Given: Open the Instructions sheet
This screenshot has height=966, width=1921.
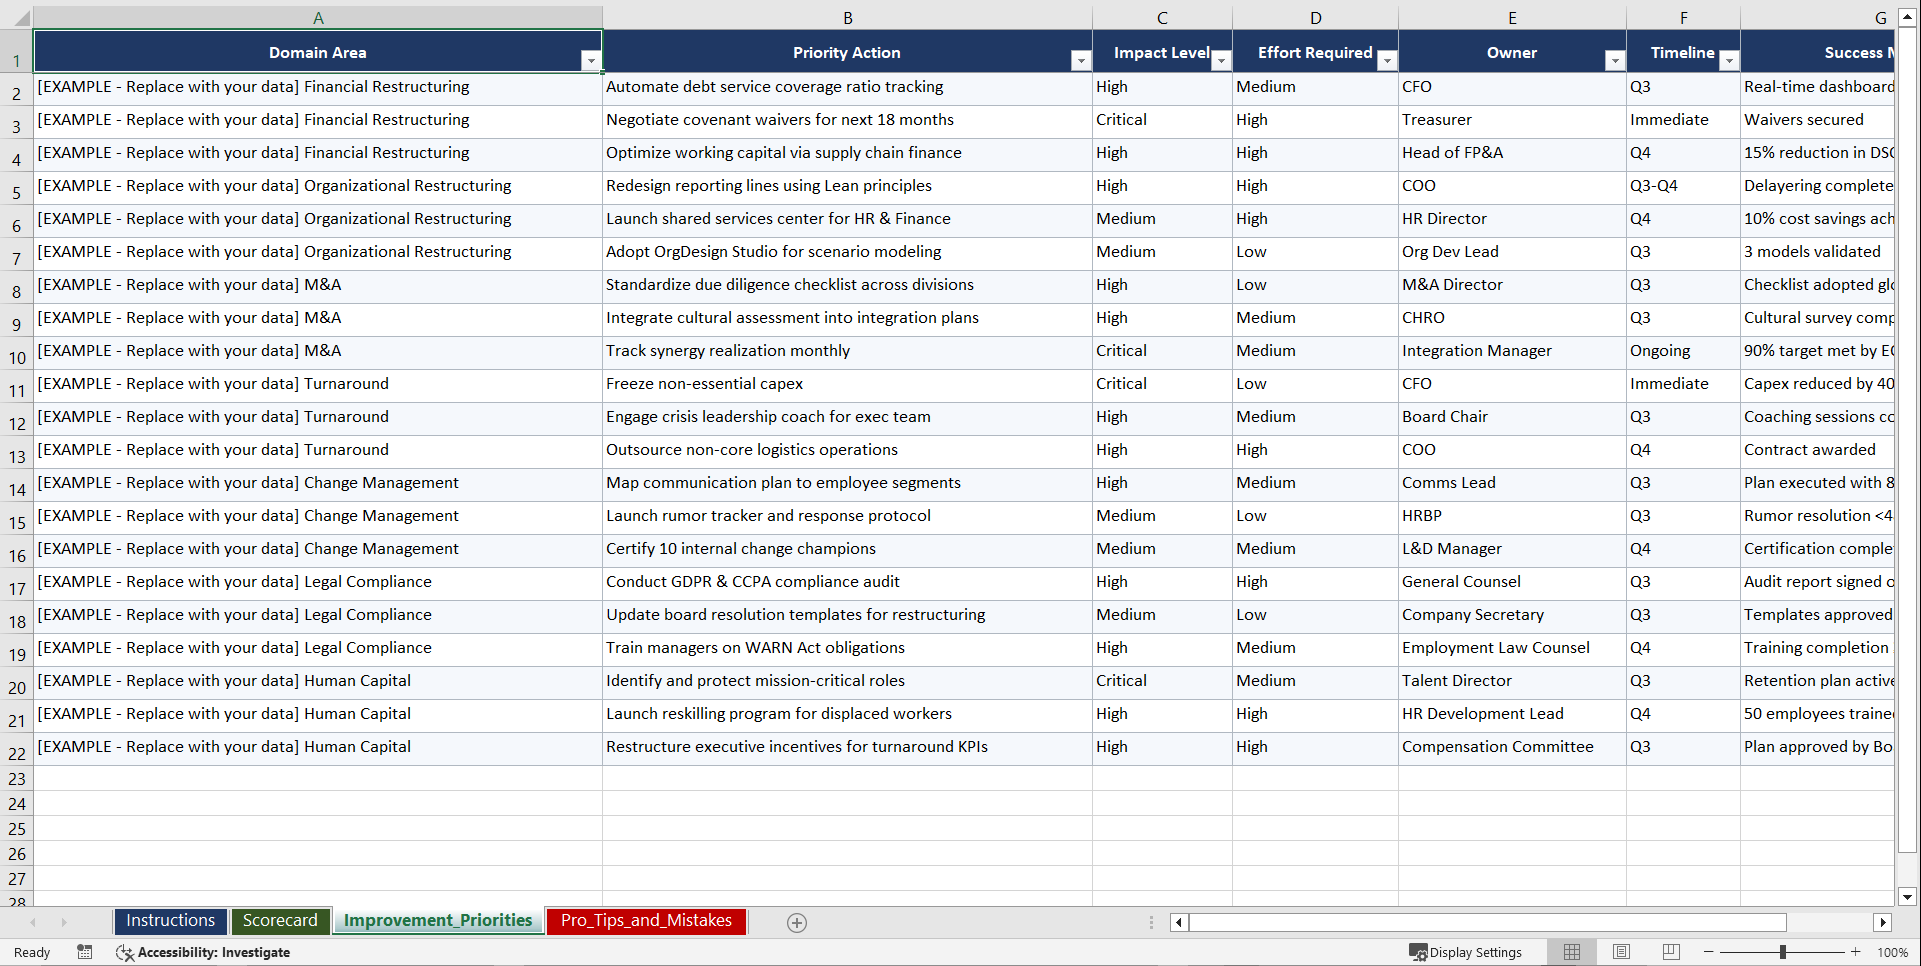Looking at the screenshot, I should coord(170,921).
